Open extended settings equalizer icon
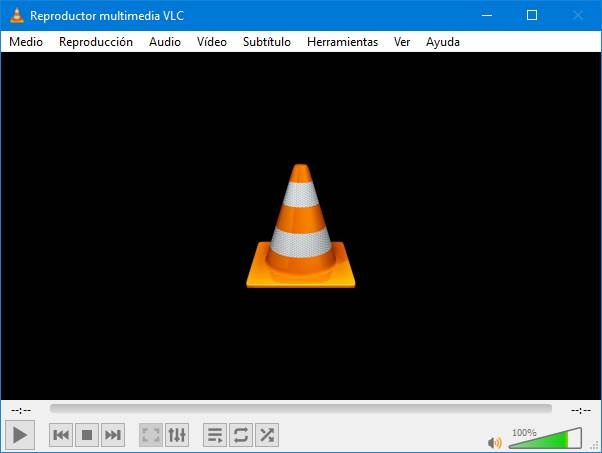 pos(177,435)
